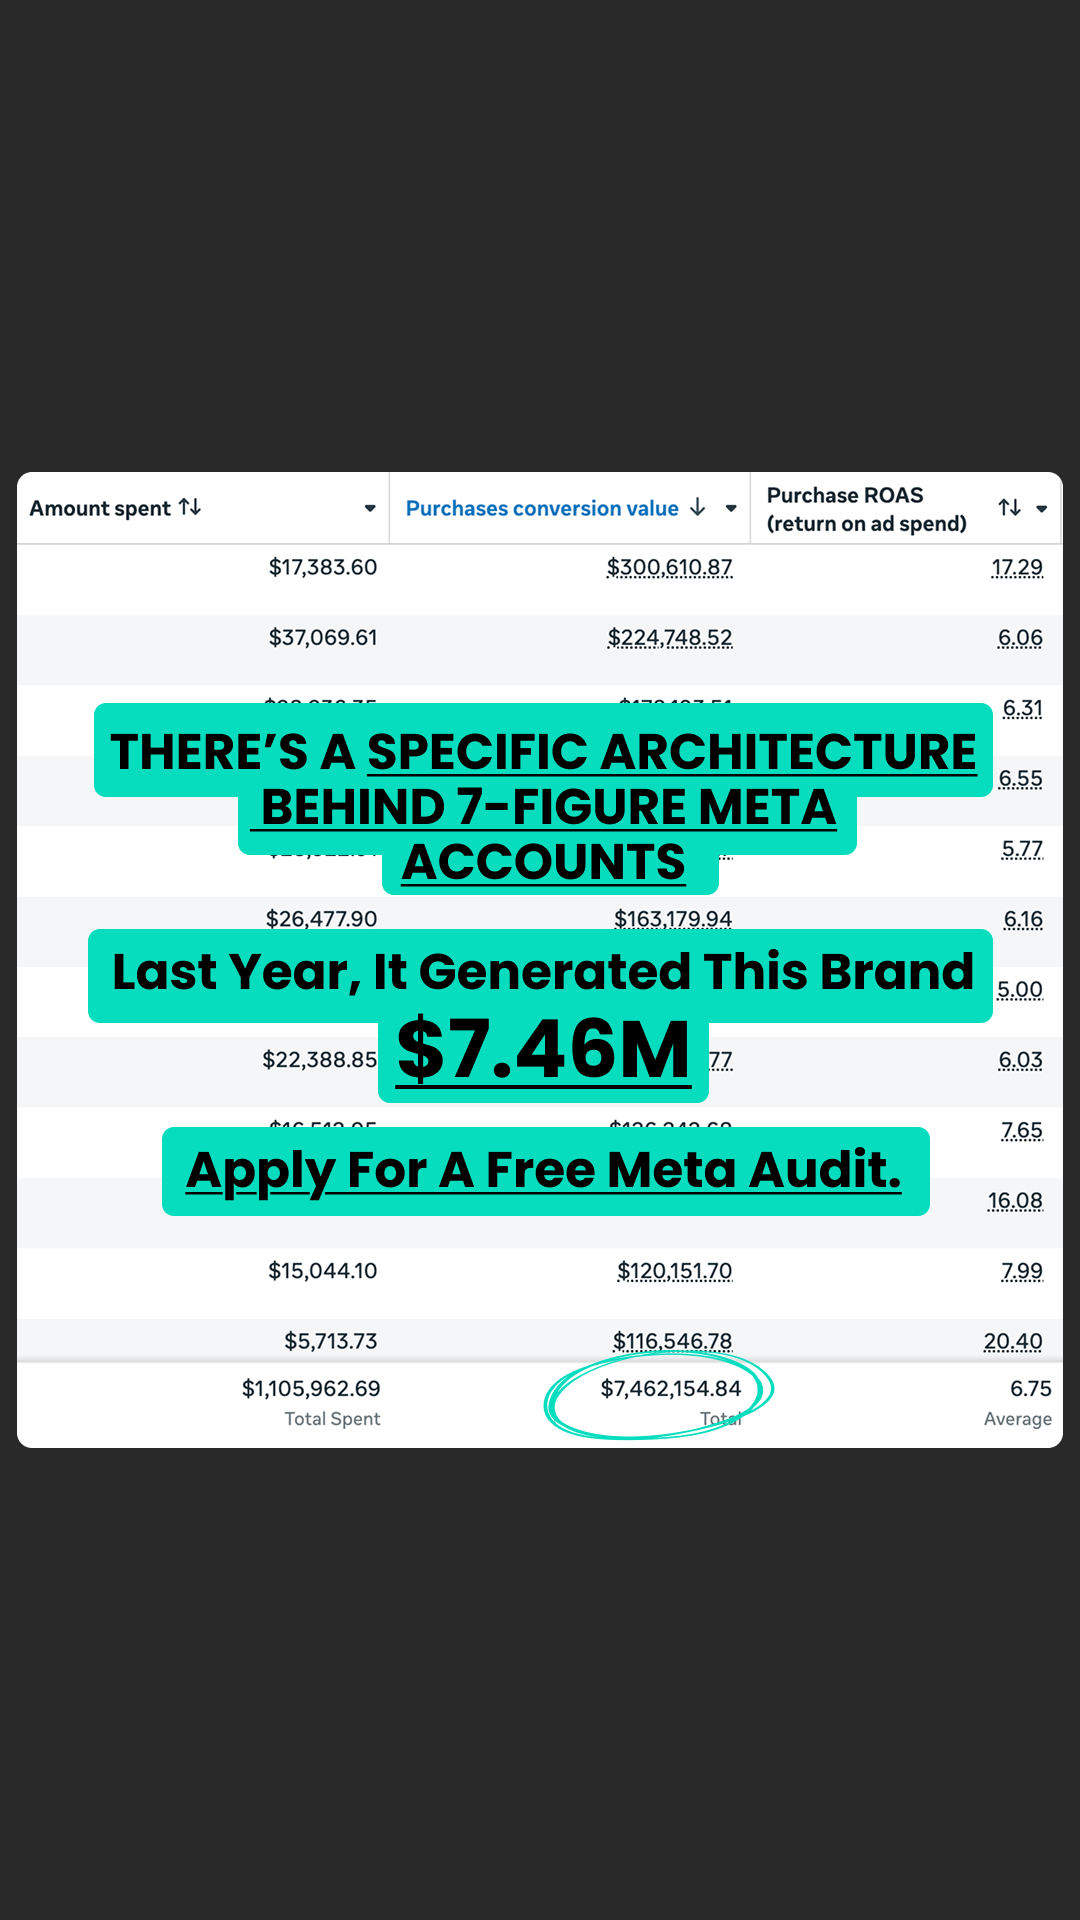Open Purchases conversion value column dropdown caret
This screenshot has height=1920, width=1080.
[731, 509]
